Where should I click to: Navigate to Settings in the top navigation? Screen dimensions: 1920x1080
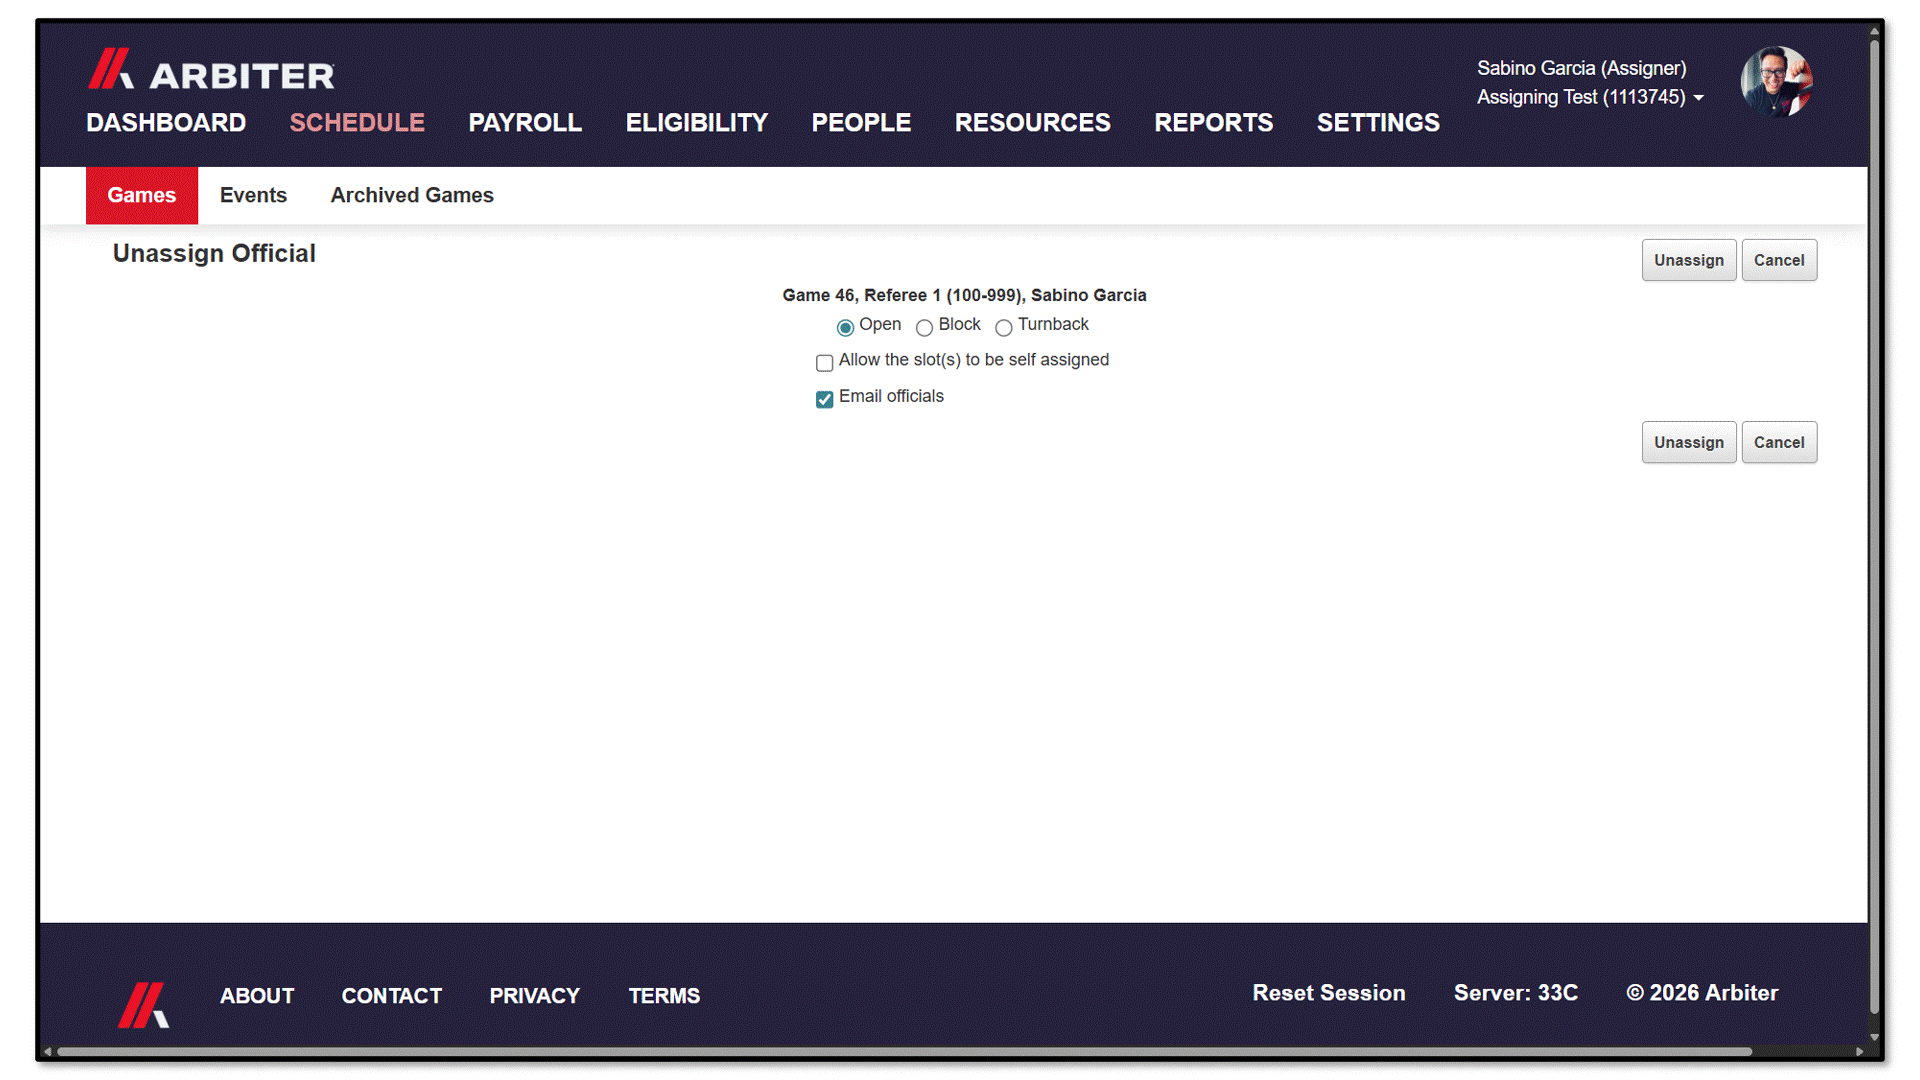pyautogui.click(x=1378, y=123)
